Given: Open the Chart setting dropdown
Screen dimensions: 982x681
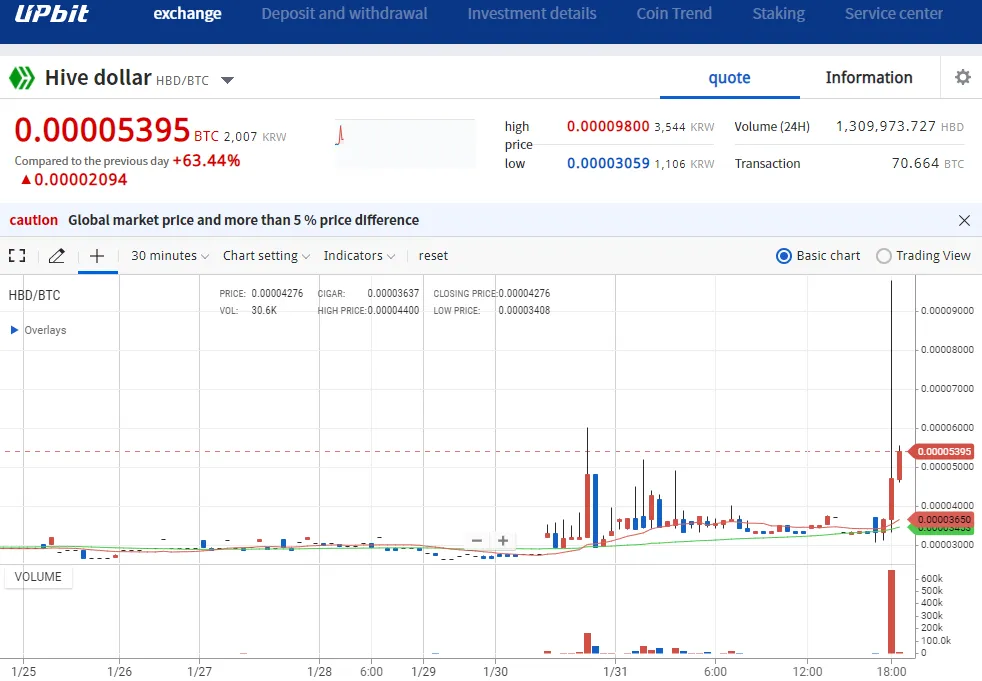Looking at the screenshot, I should [x=266, y=256].
